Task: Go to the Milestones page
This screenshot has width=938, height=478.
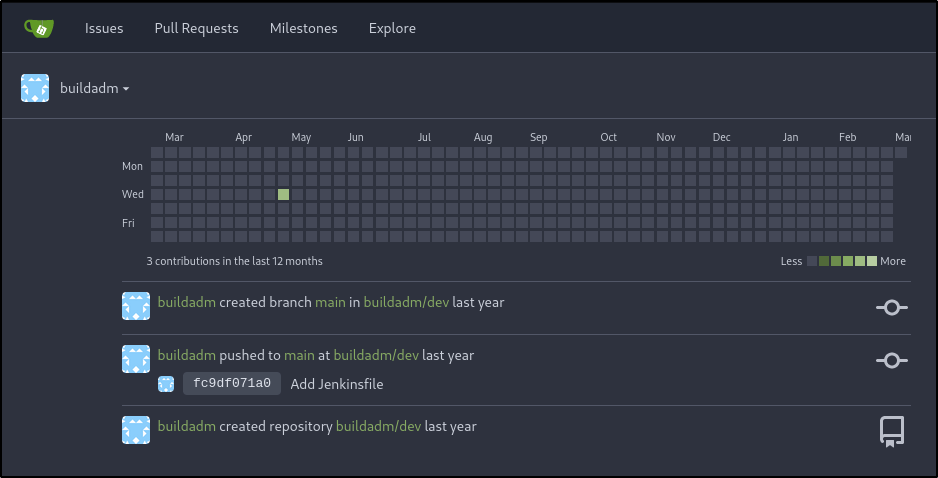Action: [x=303, y=28]
